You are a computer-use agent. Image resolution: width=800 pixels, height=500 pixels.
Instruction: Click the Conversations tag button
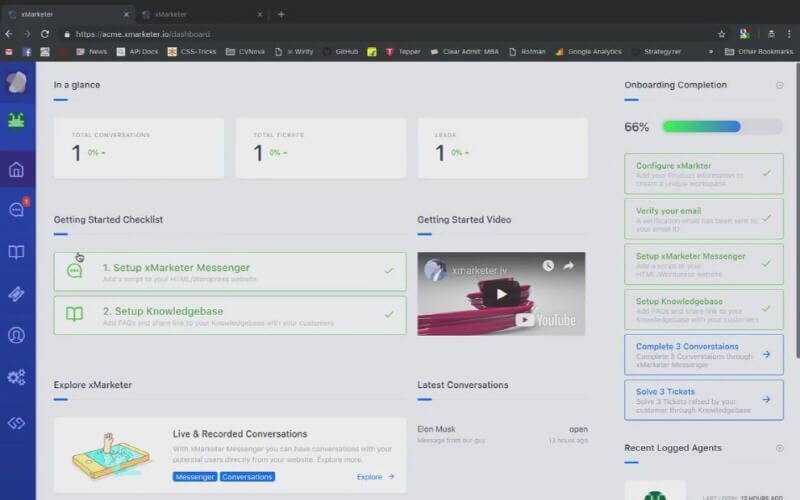pyautogui.click(x=247, y=477)
